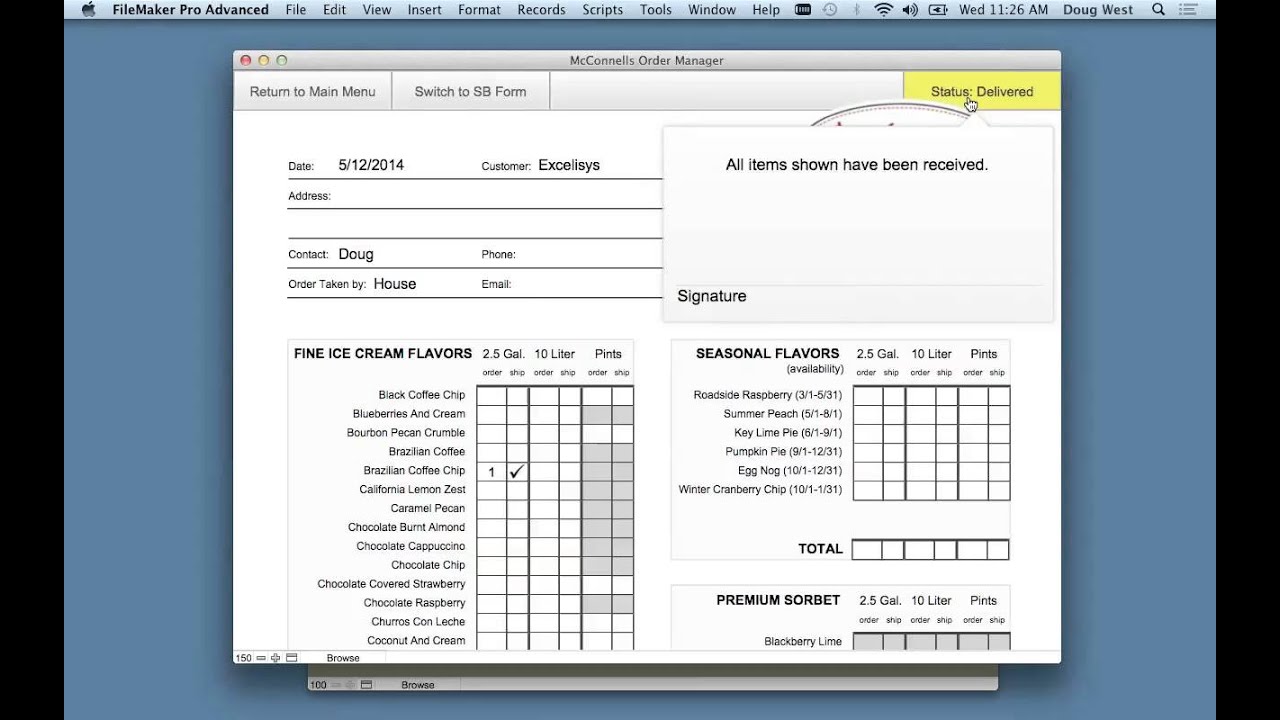Click zoom in icon in the back window
Image resolution: width=1280 pixels, height=720 pixels.
pyautogui.click(x=351, y=685)
